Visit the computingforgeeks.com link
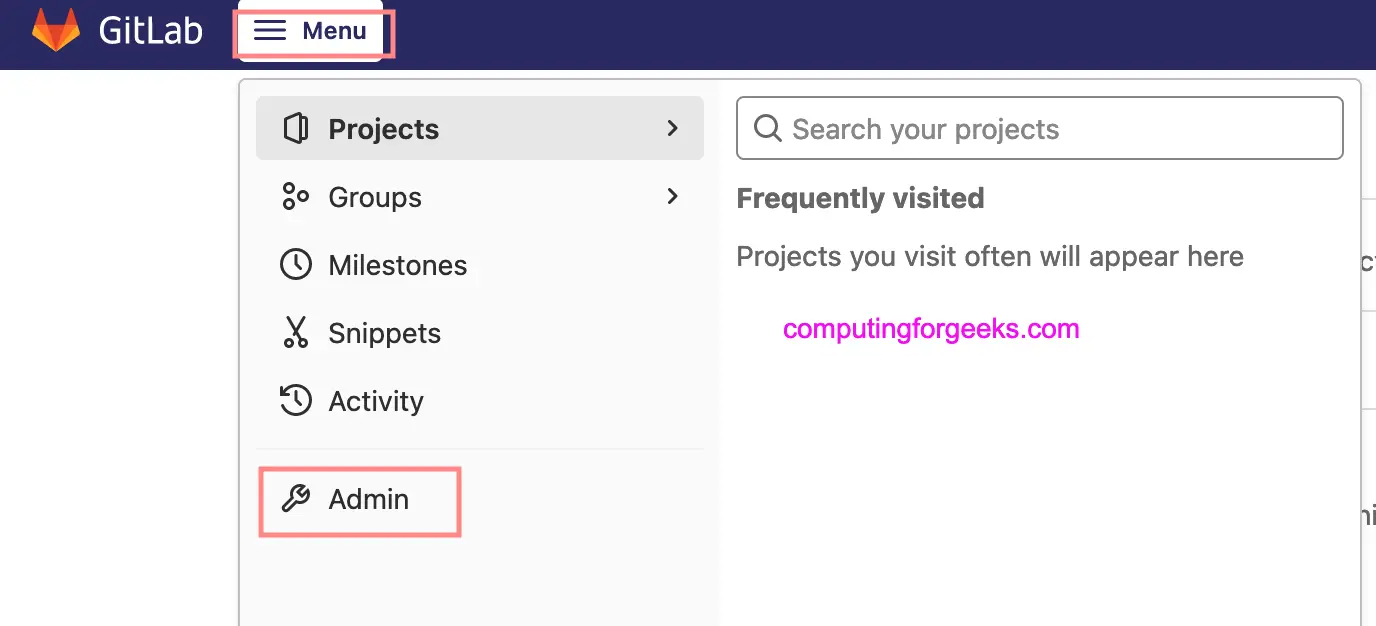This screenshot has height=626, width=1376. click(931, 329)
